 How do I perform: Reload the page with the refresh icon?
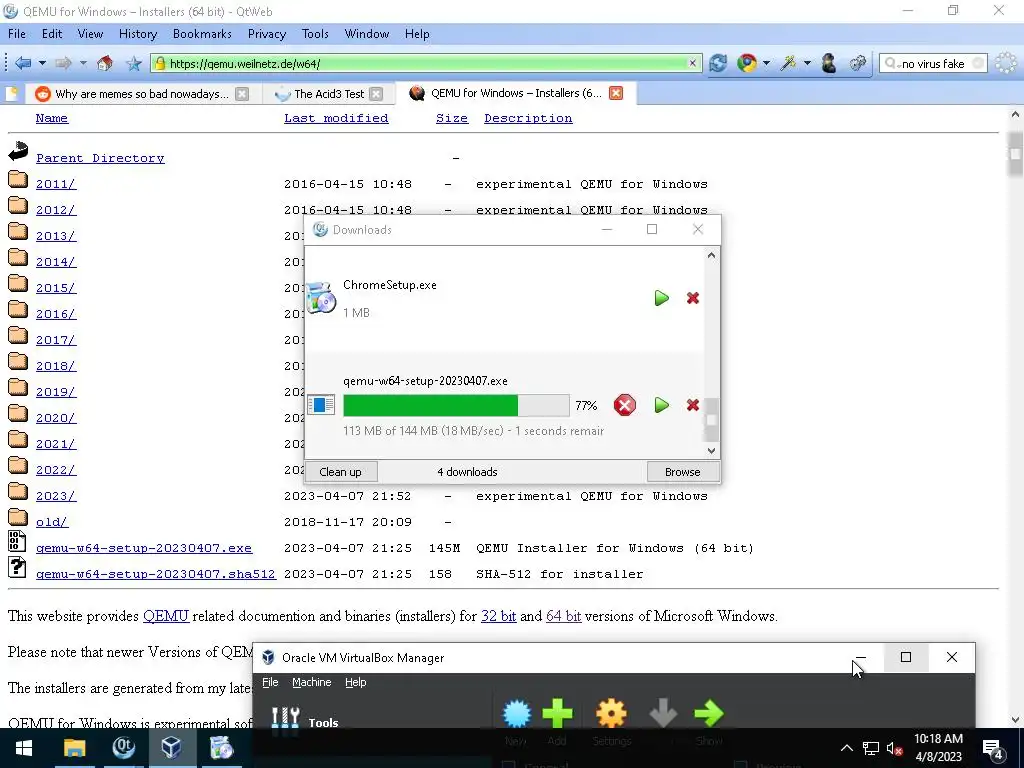click(x=718, y=63)
